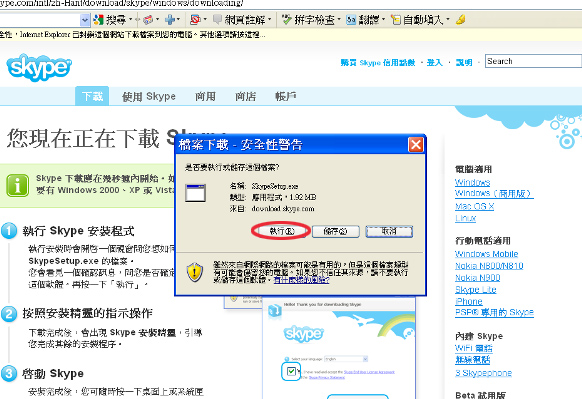Screen dimensions: 582x399
Task: Click the 按照安裝精靈的指示操作 step heading
Action: tap(87, 314)
